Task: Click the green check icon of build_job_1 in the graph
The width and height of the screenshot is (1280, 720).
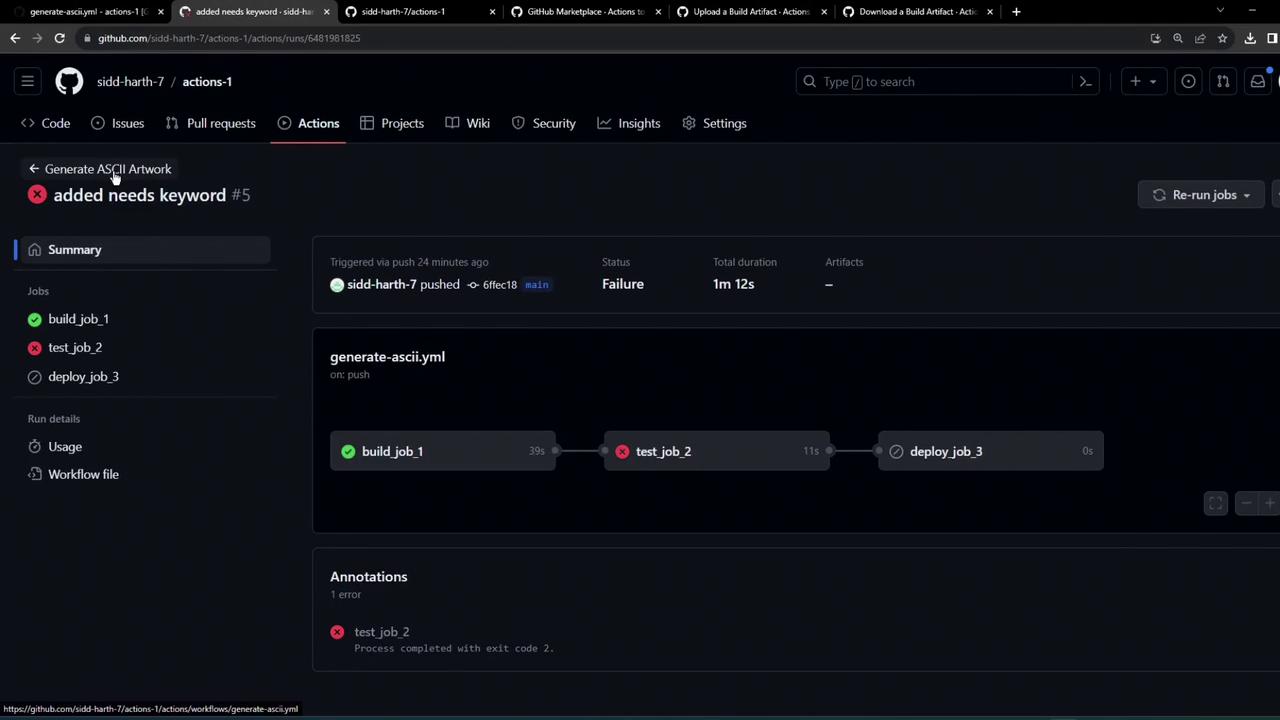Action: click(348, 452)
